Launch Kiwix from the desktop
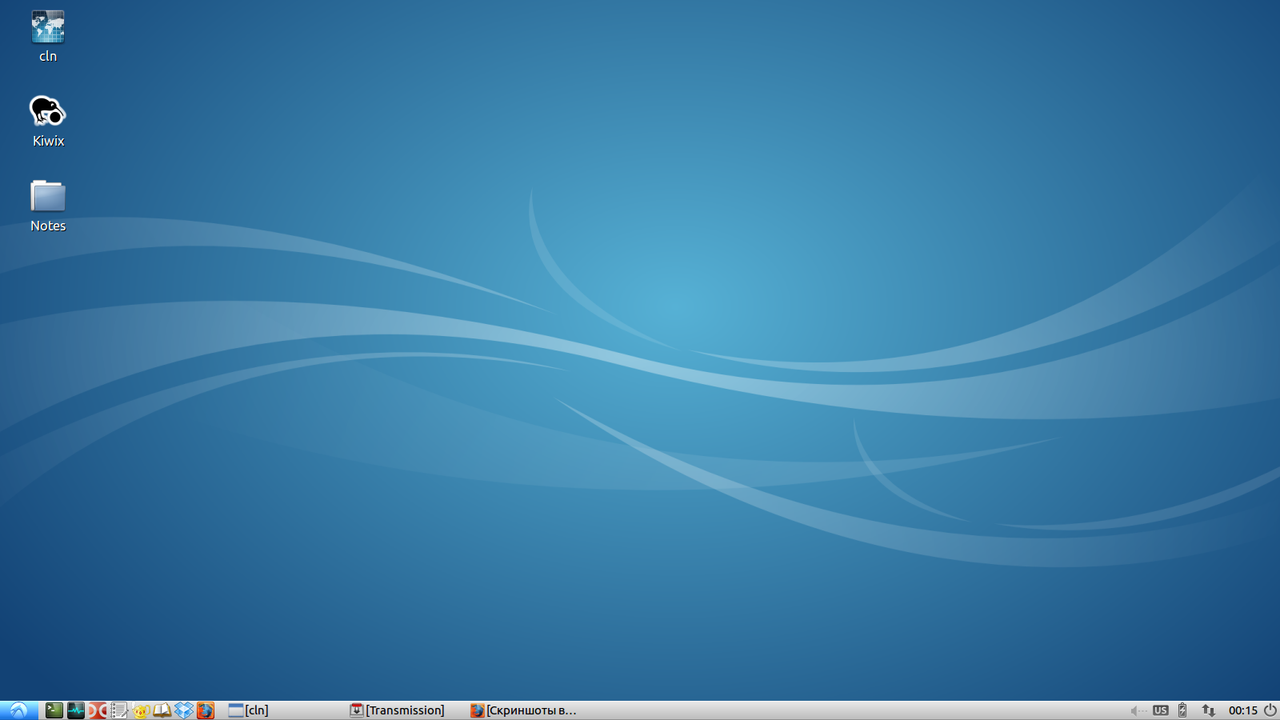The width and height of the screenshot is (1280, 720). pos(48,121)
